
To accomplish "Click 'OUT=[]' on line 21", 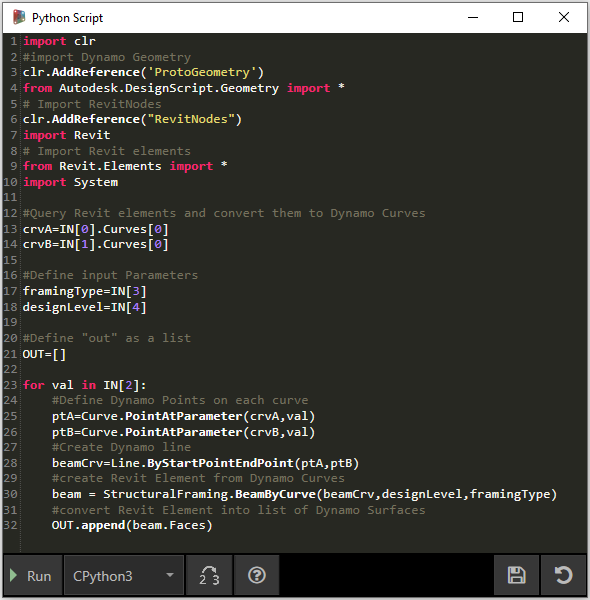I will [x=44, y=354].
